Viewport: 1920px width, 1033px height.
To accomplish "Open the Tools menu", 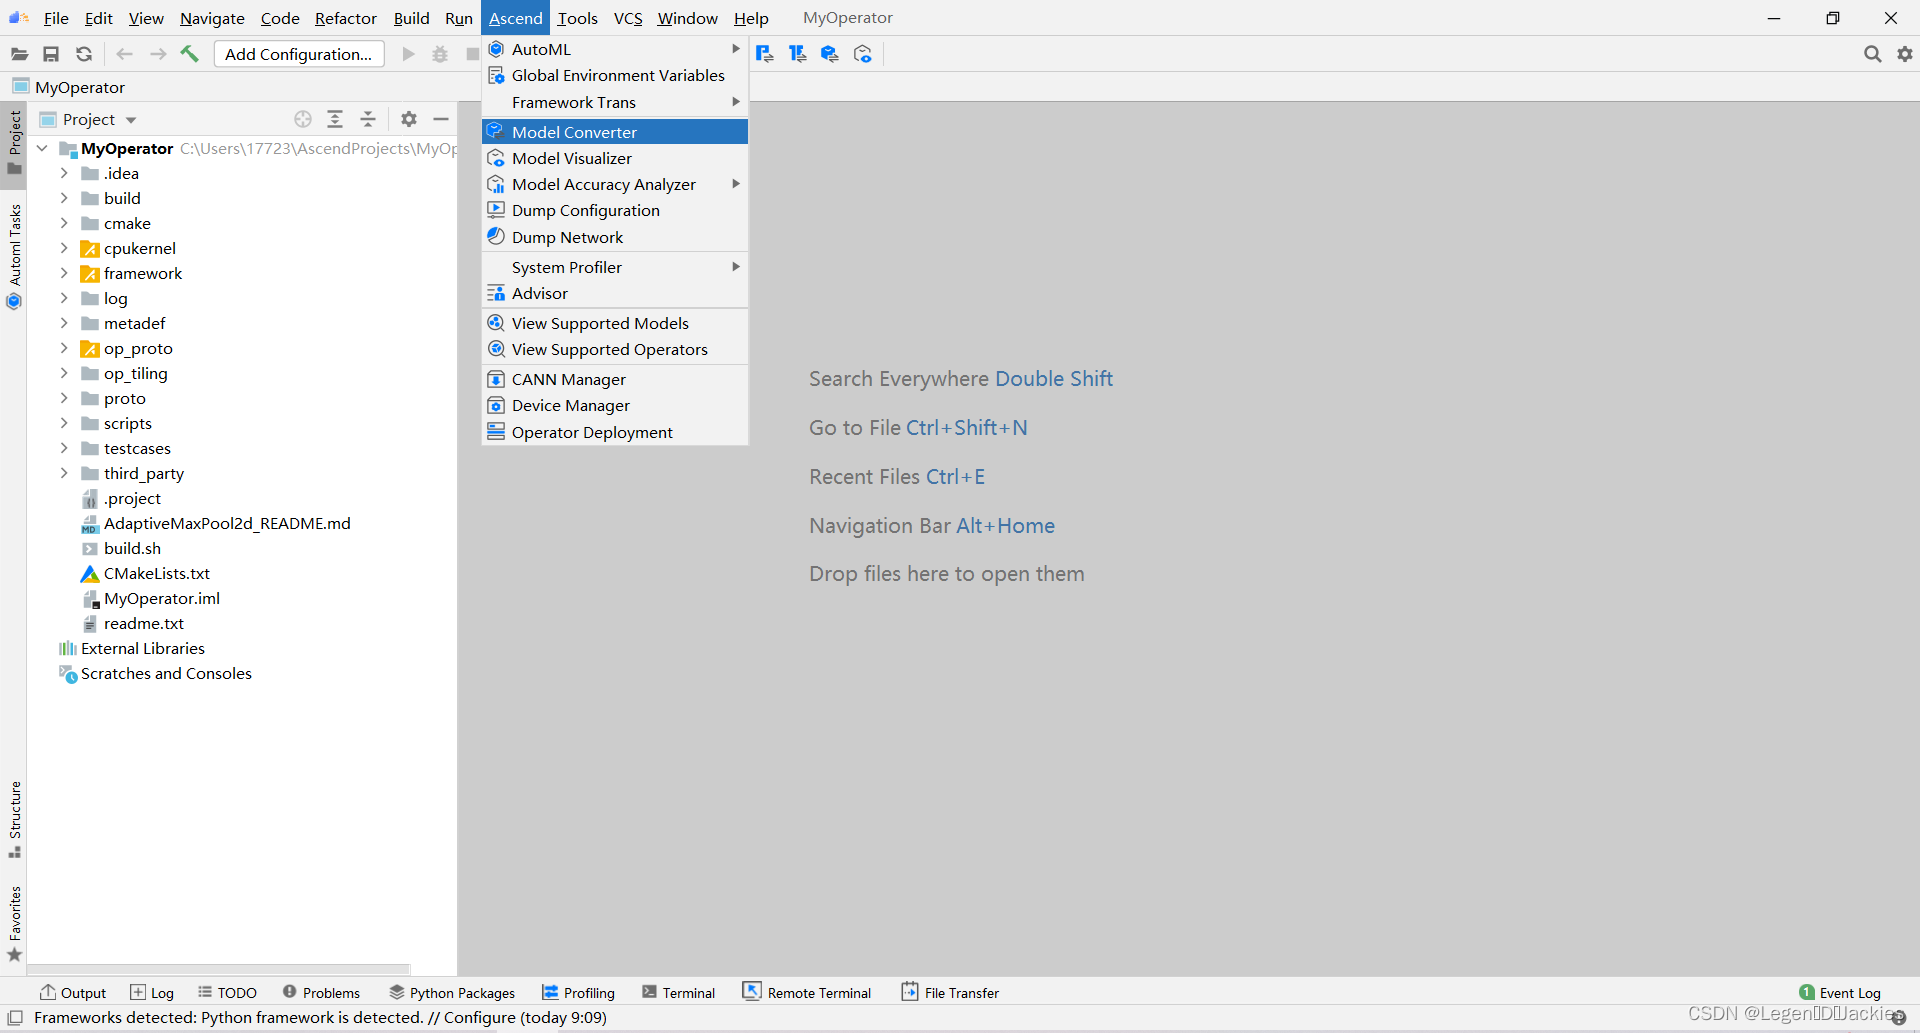I will point(577,18).
